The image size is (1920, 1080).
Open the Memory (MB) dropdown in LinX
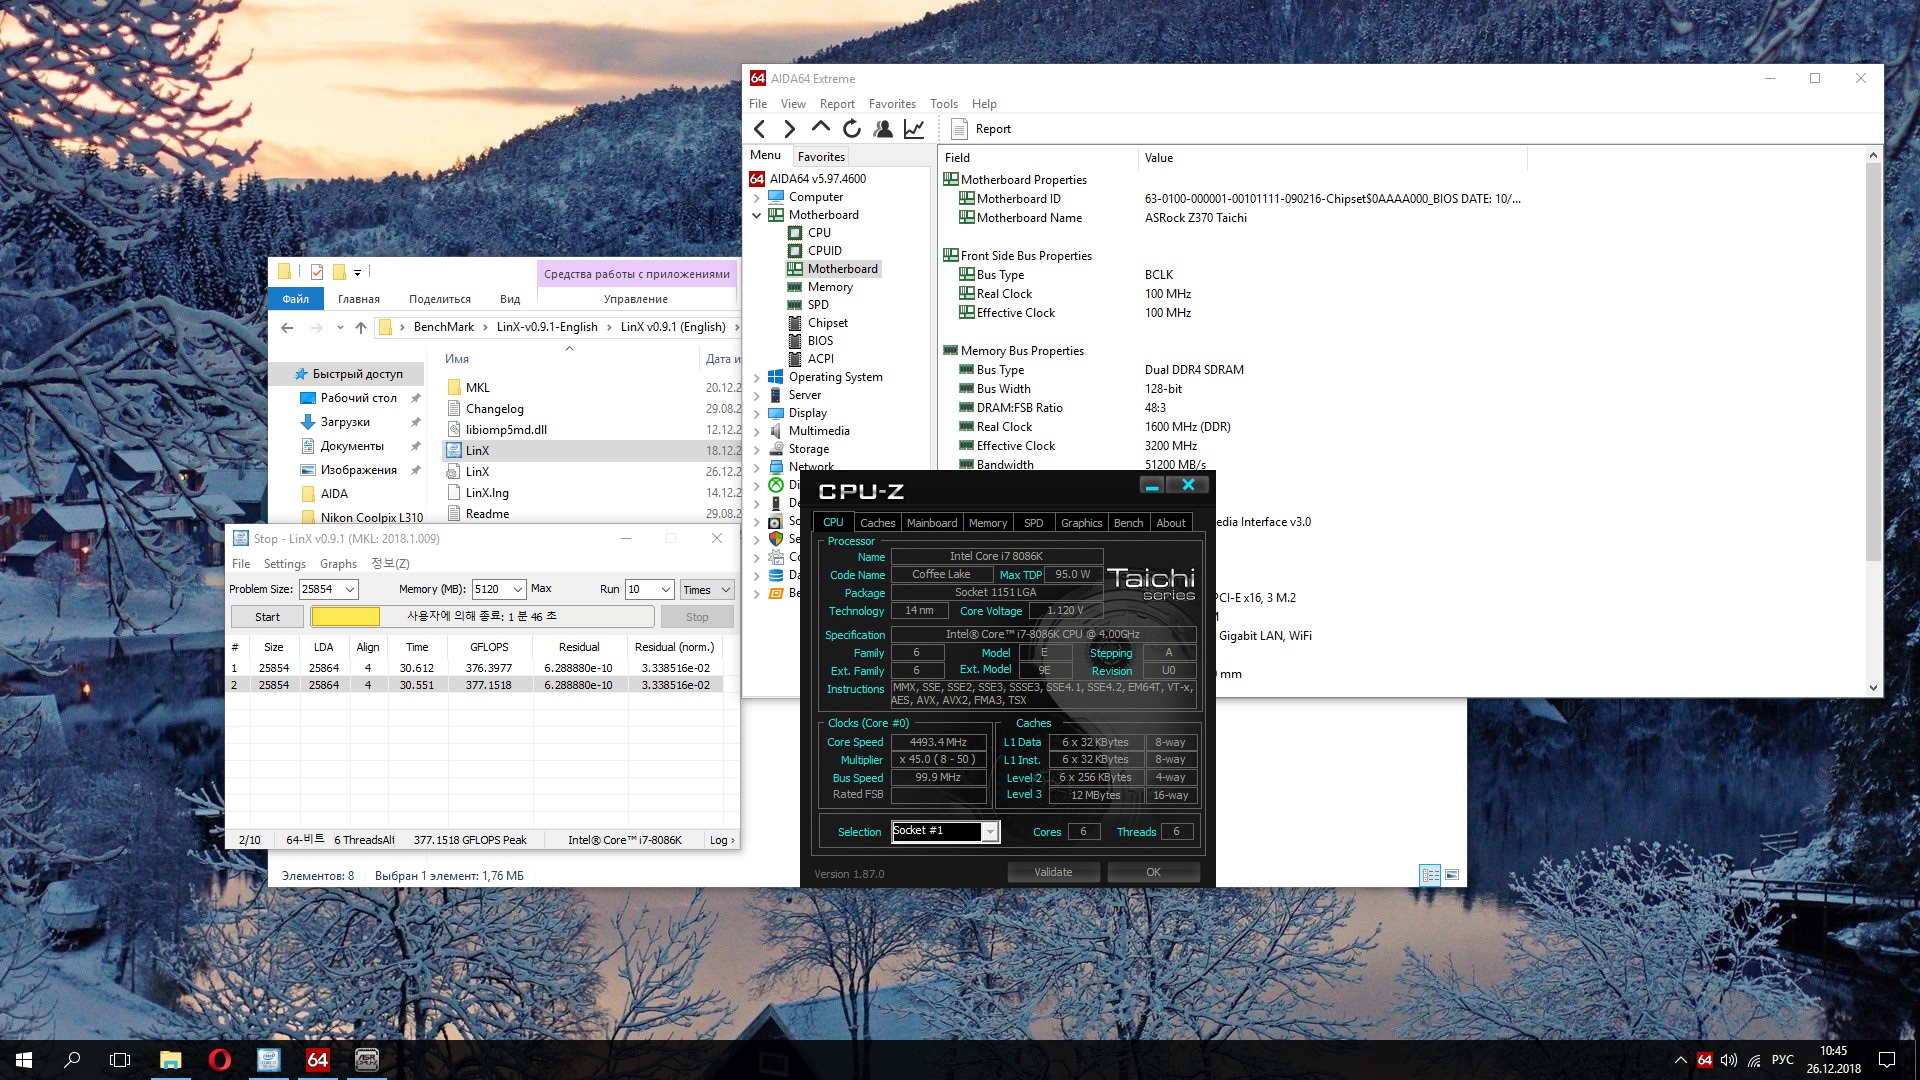point(518,590)
